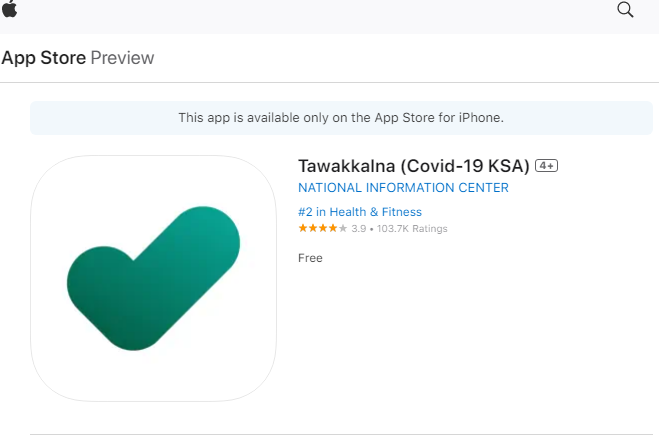The height and width of the screenshot is (442, 659).
Task: Open NATIONAL INFORMATION CENTER developer page
Action: (x=403, y=188)
